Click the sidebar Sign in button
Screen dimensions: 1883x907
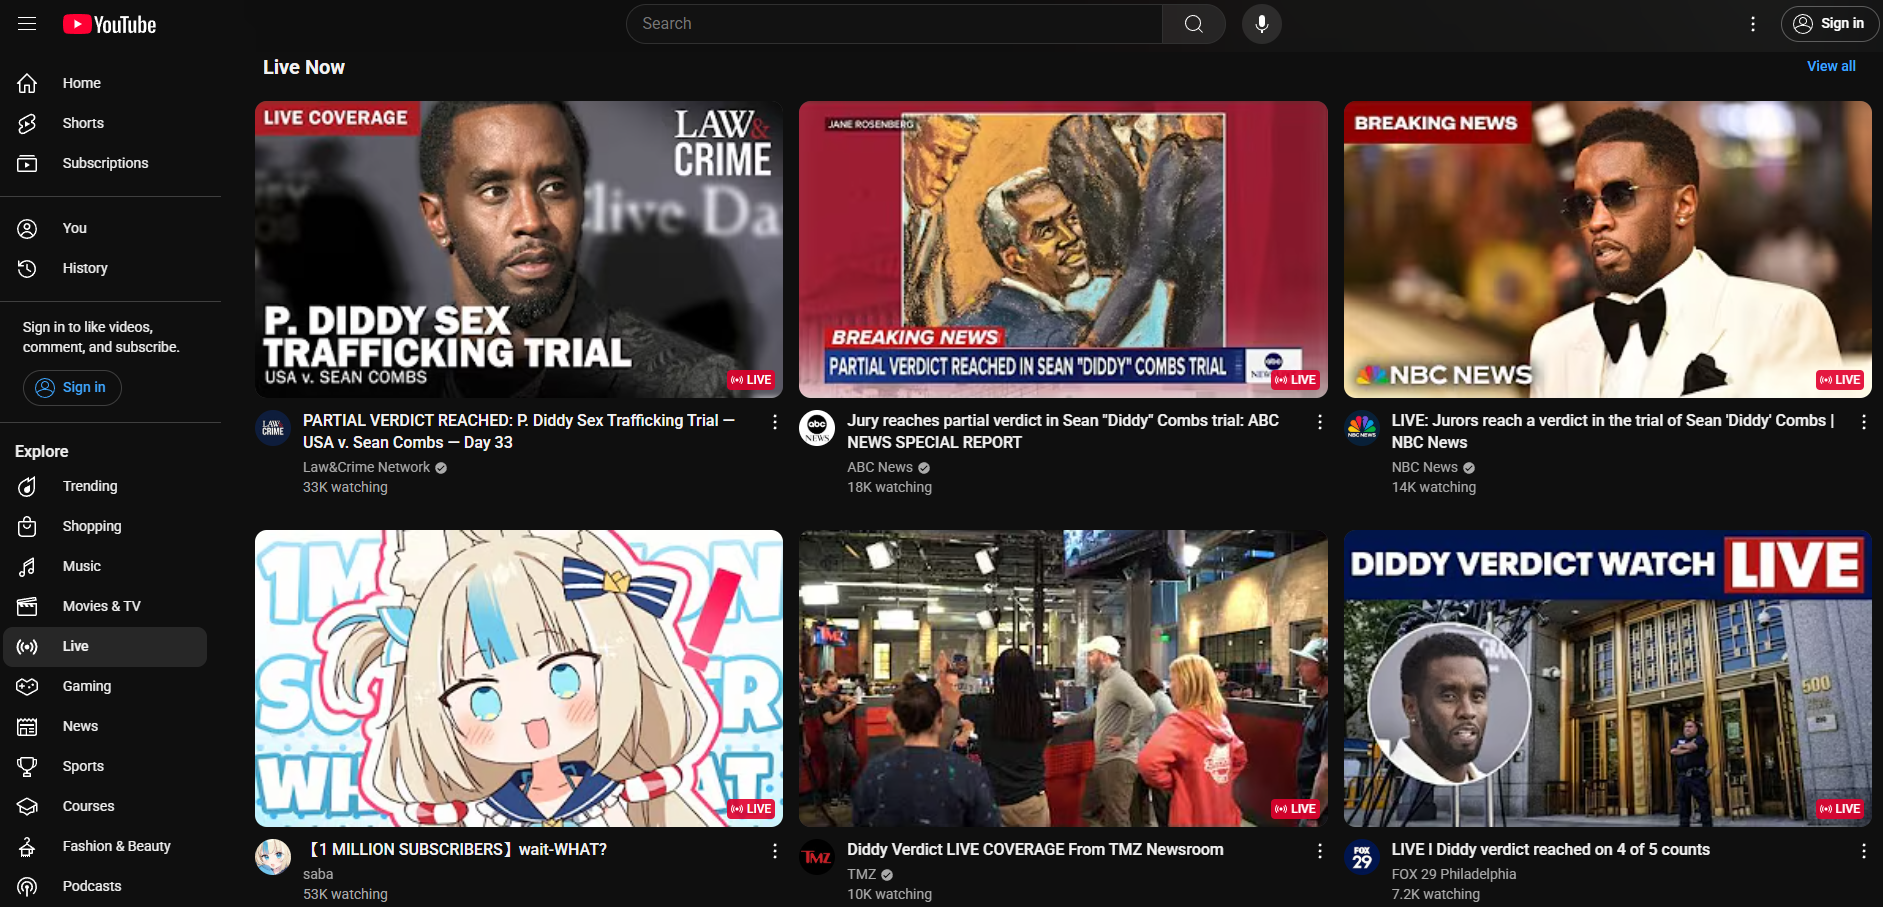tap(72, 387)
